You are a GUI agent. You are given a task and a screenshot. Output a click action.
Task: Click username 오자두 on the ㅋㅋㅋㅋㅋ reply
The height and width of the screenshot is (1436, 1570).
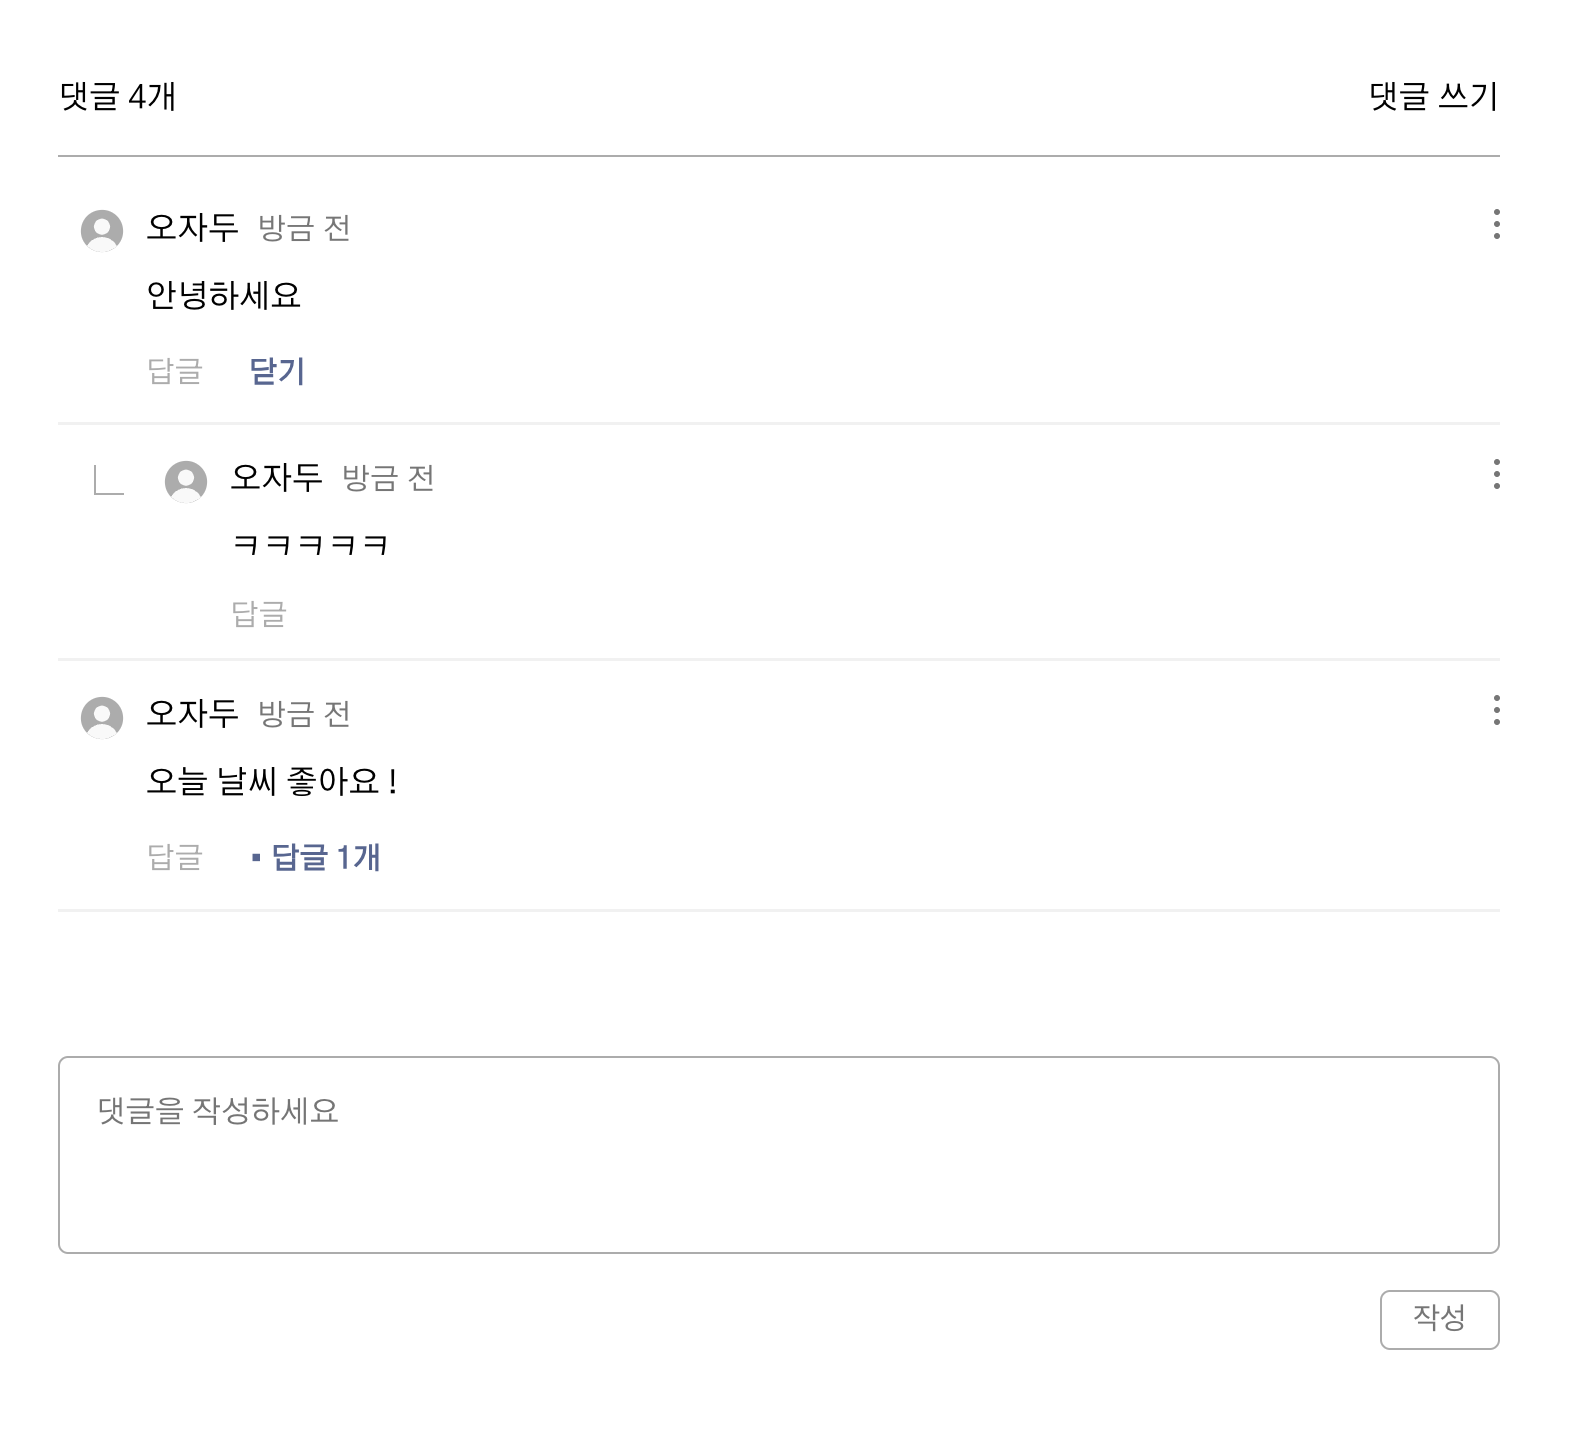[276, 477]
